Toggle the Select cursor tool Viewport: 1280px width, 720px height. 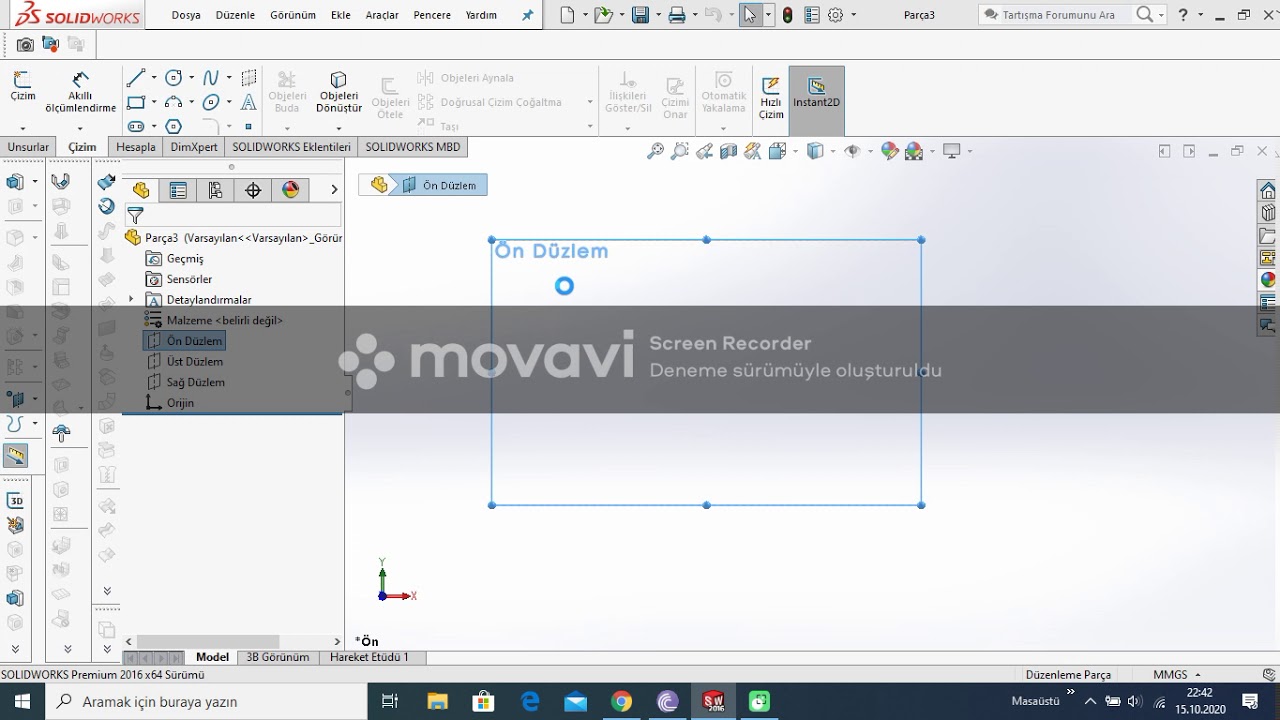point(750,15)
